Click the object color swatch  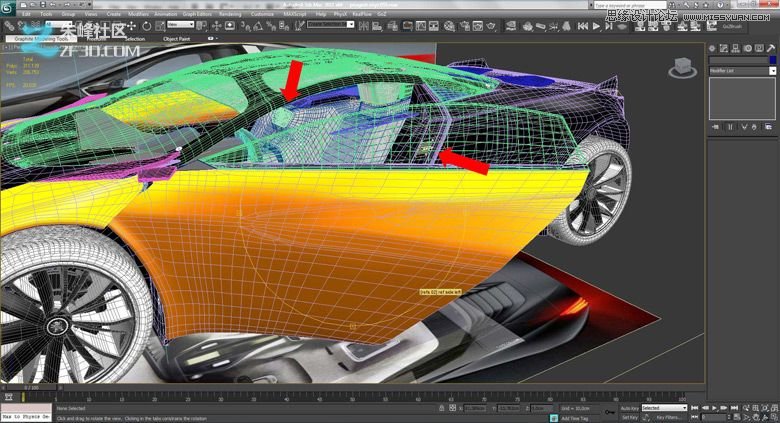772,60
